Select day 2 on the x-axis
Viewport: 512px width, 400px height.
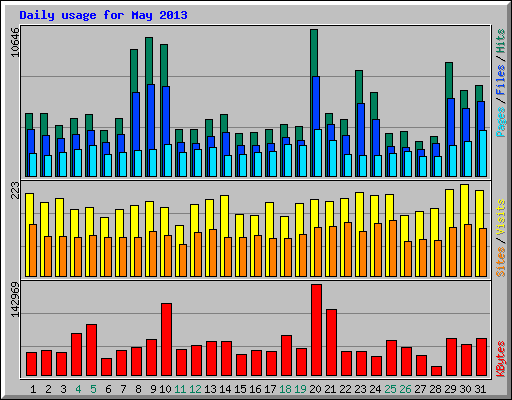[48, 389]
